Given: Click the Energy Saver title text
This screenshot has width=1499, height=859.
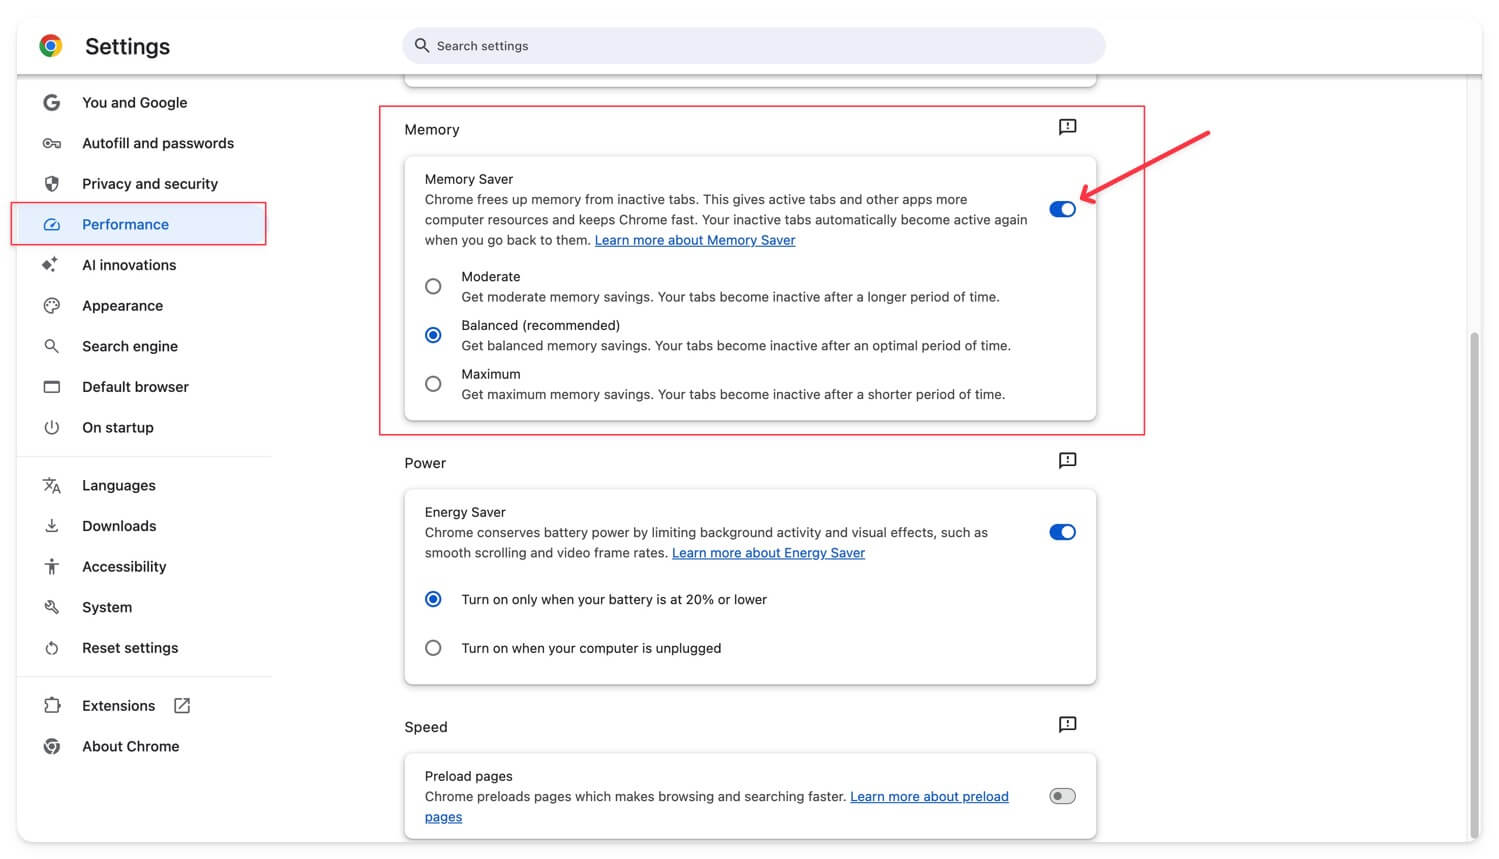Looking at the screenshot, I should (465, 512).
